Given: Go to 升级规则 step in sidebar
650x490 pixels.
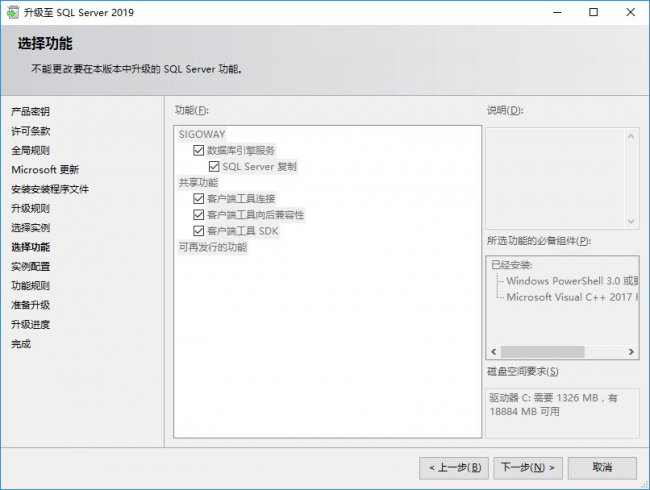Looking at the screenshot, I should pyautogui.click(x=30, y=208).
